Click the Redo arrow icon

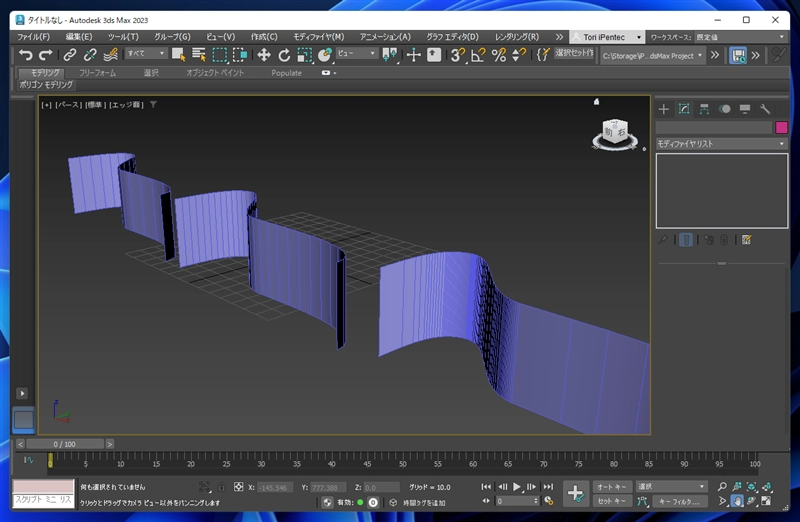tap(46, 55)
